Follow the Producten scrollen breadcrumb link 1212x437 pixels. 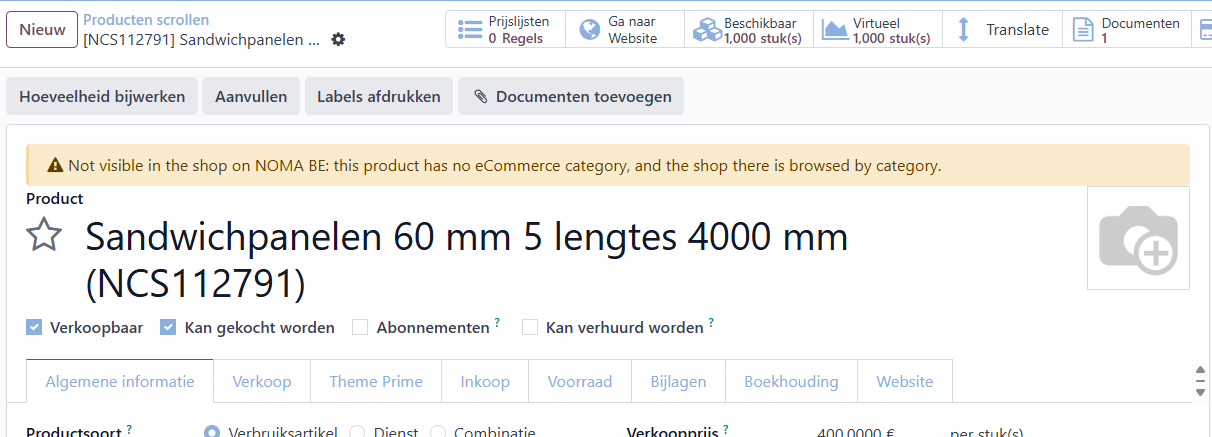pos(146,20)
